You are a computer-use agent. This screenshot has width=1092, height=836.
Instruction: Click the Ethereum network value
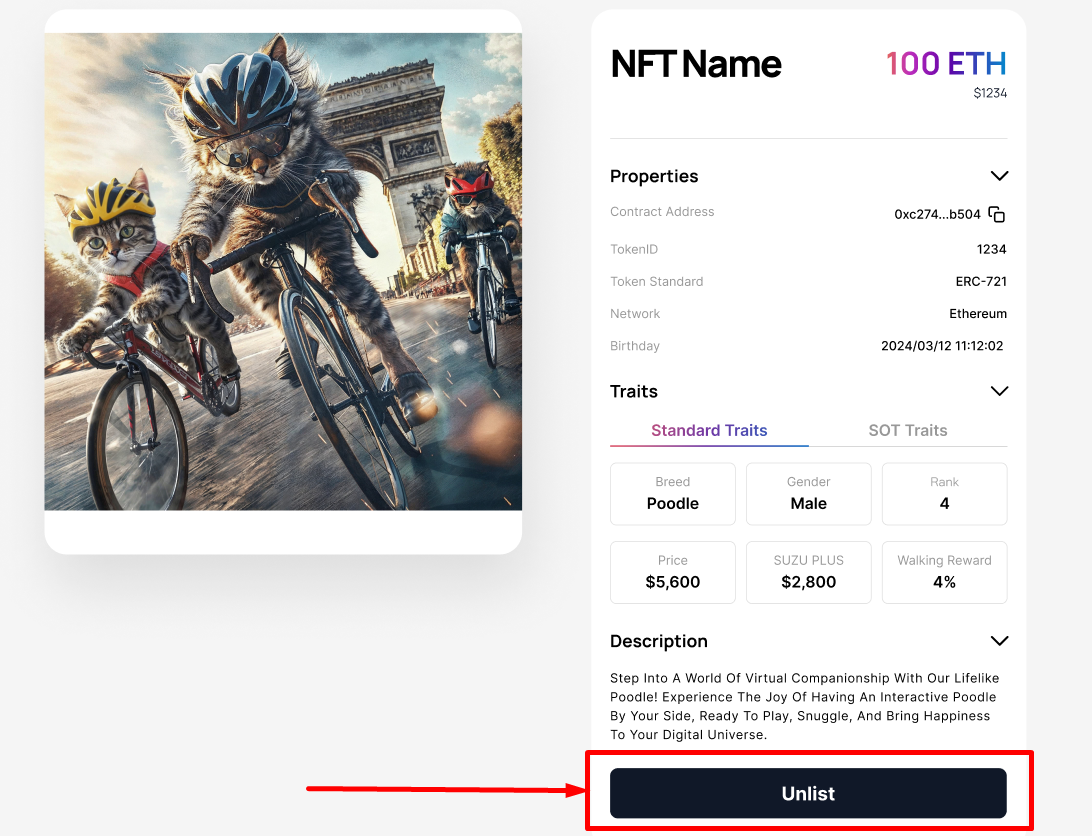(977, 313)
